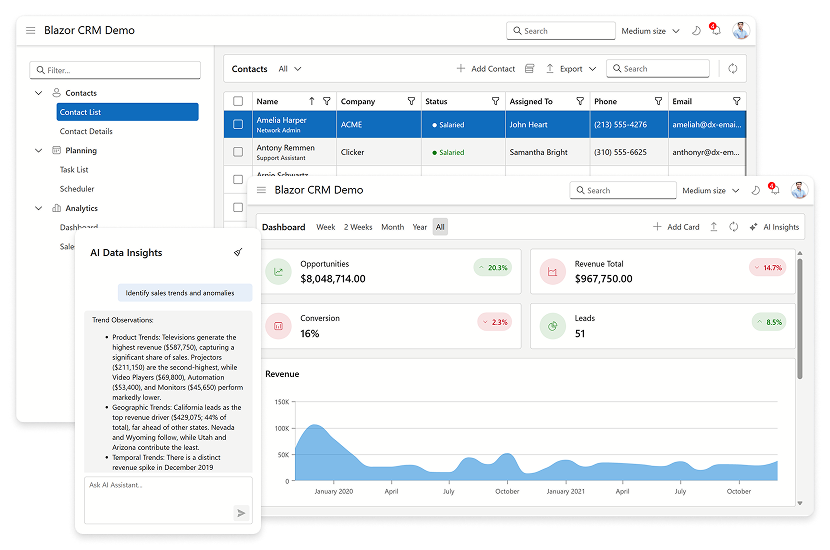The height and width of the screenshot is (550, 830).
Task: Select the All dashboard range tab
Action: point(440,227)
